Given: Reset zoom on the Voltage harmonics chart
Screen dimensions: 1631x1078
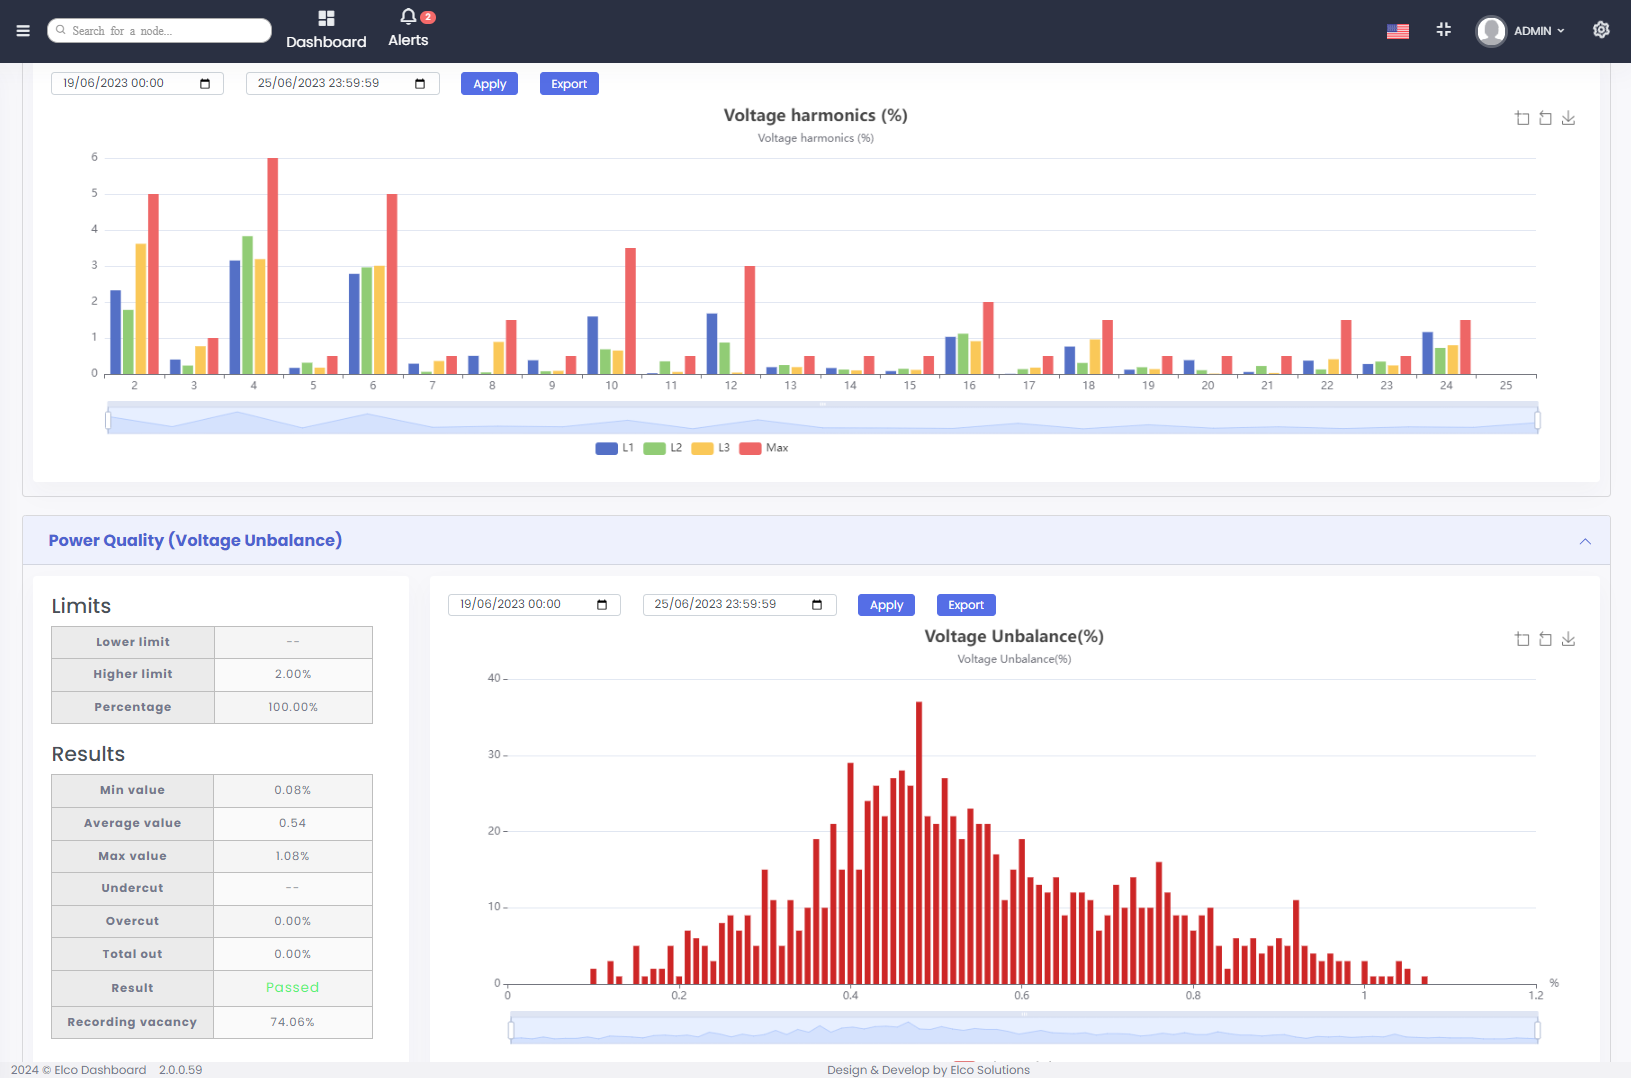Looking at the screenshot, I should [x=1545, y=118].
